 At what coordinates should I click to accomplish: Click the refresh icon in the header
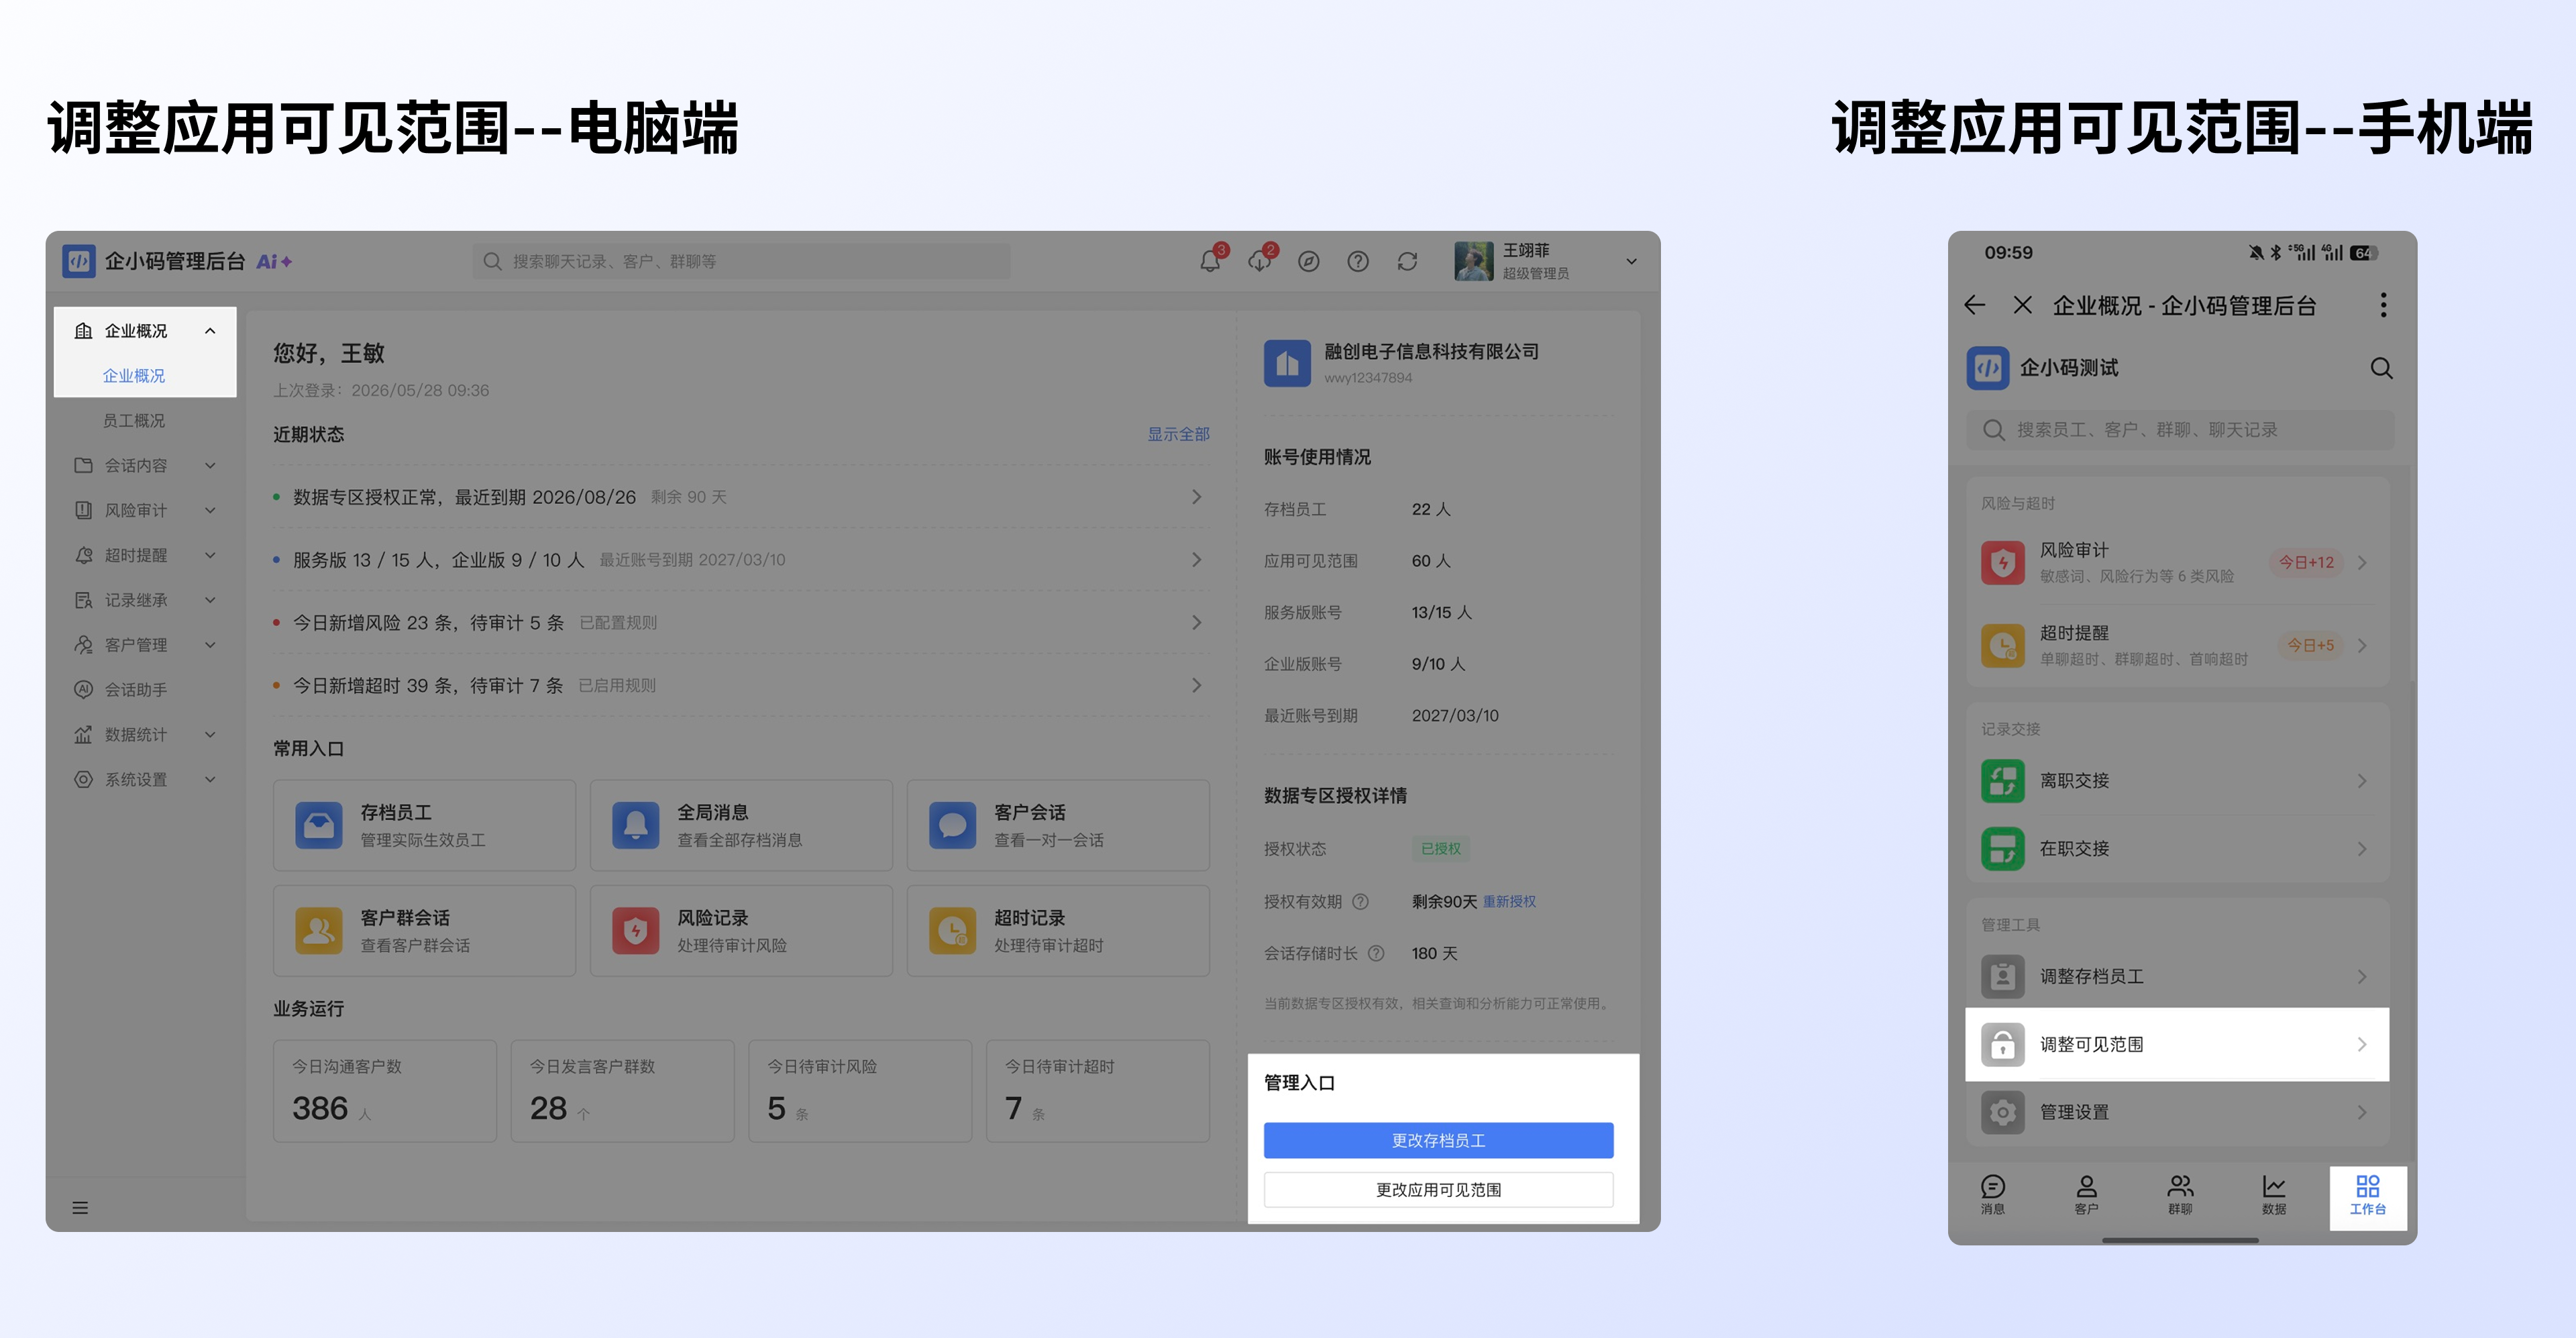[x=1407, y=262]
